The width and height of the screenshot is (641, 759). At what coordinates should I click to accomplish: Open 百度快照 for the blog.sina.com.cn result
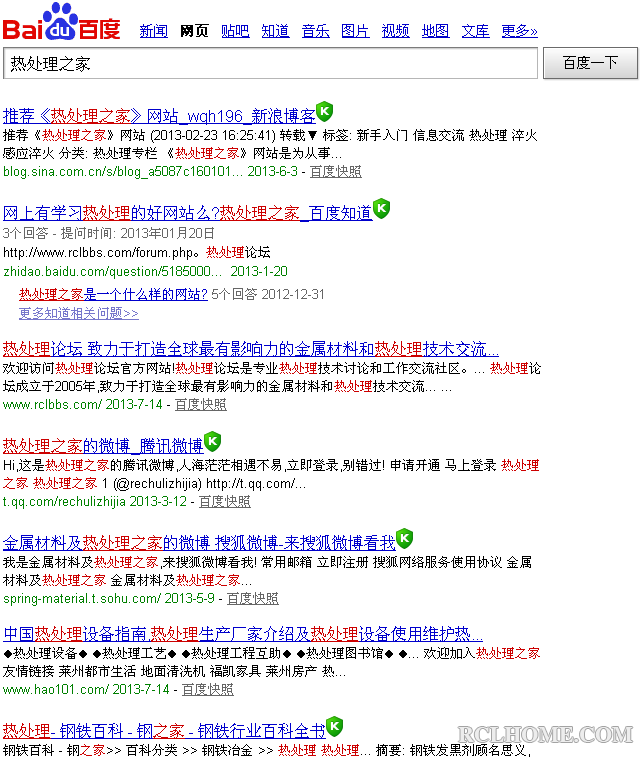coord(336,171)
